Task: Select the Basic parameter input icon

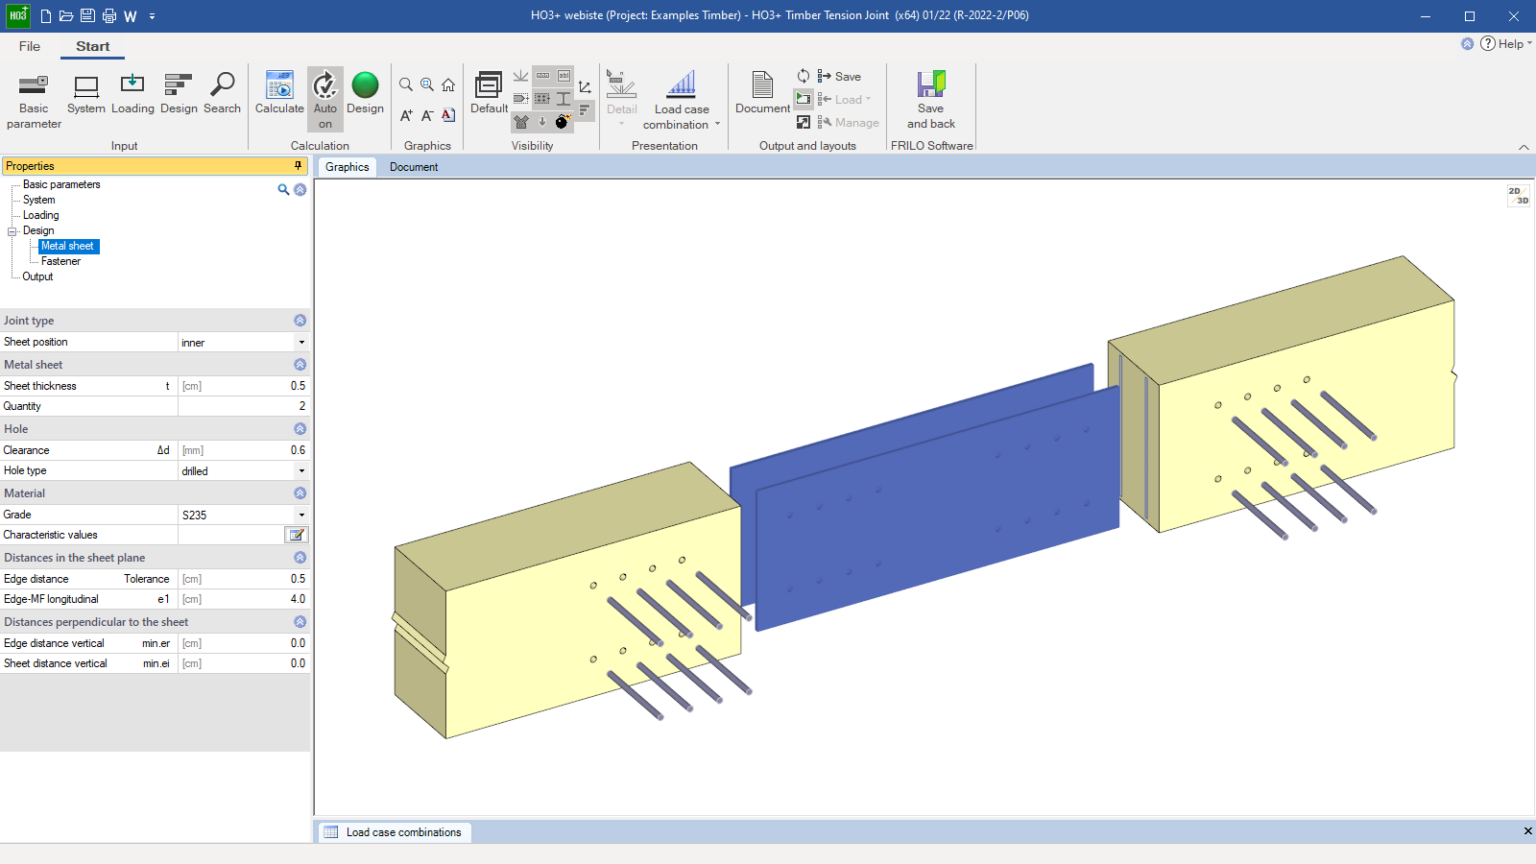Action: (x=33, y=97)
